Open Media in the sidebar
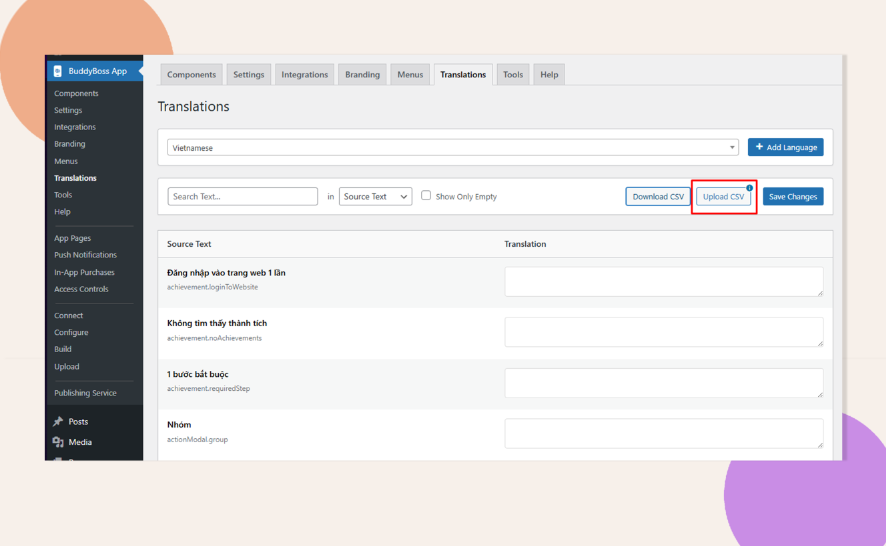Screen dimensions: 886x546 (80, 442)
